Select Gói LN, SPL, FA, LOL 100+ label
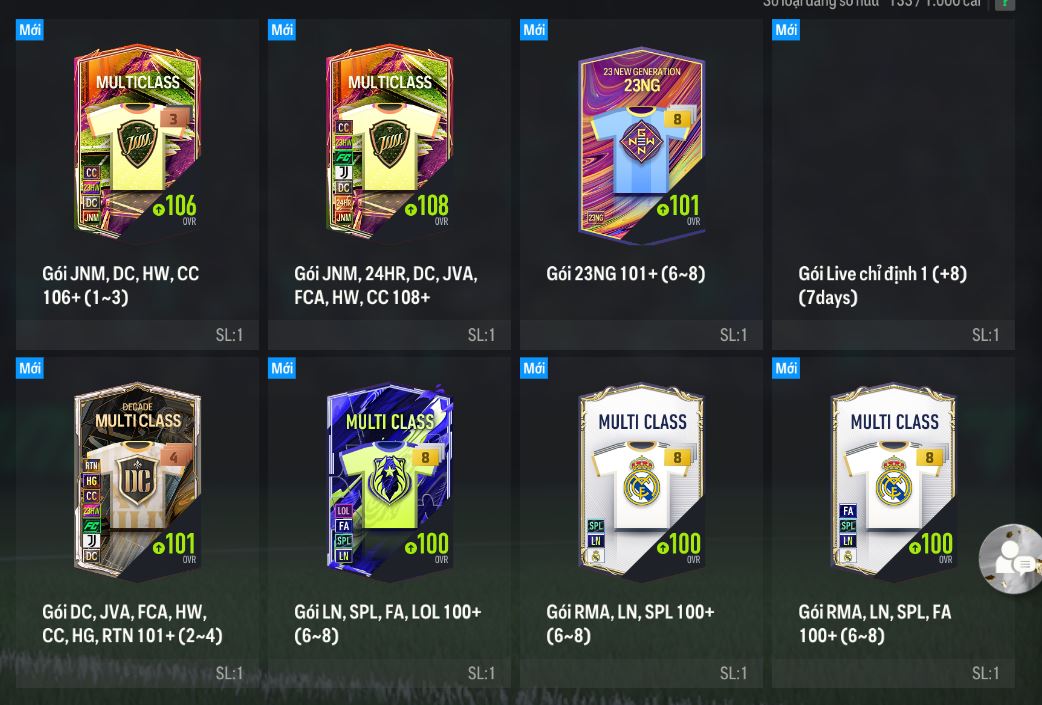The width and height of the screenshot is (1042, 705). pyautogui.click(x=388, y=623)
